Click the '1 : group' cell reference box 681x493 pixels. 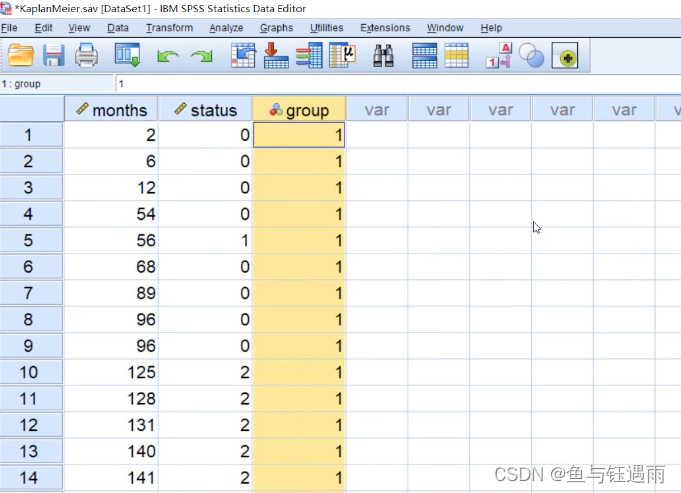(56, 84)
